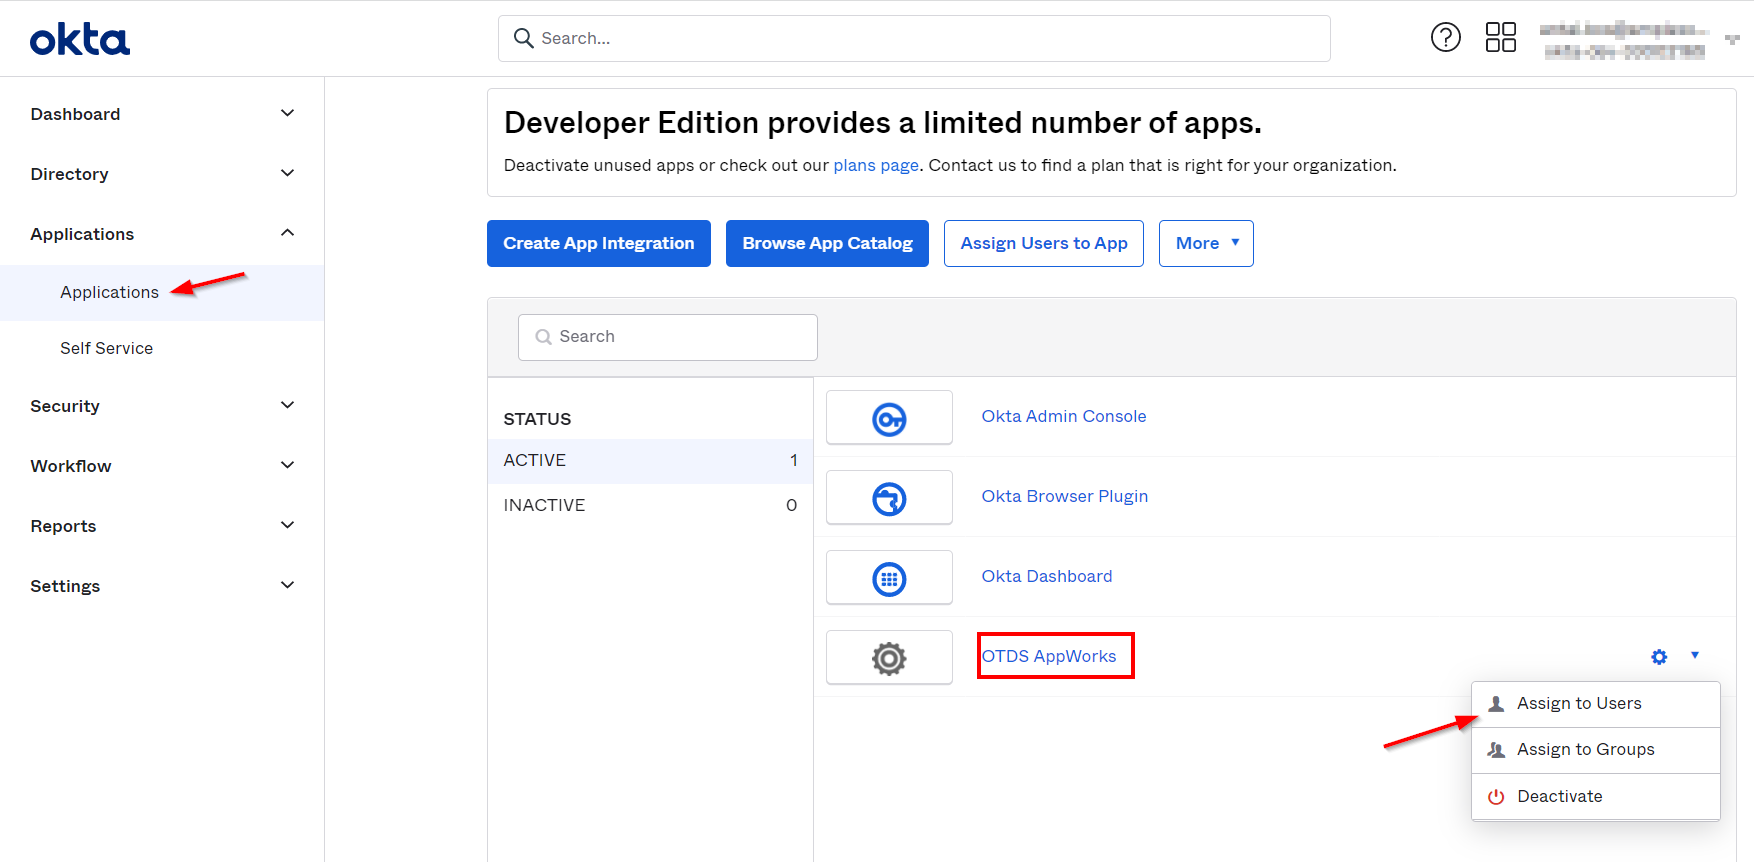The image size is (1754, 862).
Task: Click the Okta Dashboard app icon
Action: 889,578
